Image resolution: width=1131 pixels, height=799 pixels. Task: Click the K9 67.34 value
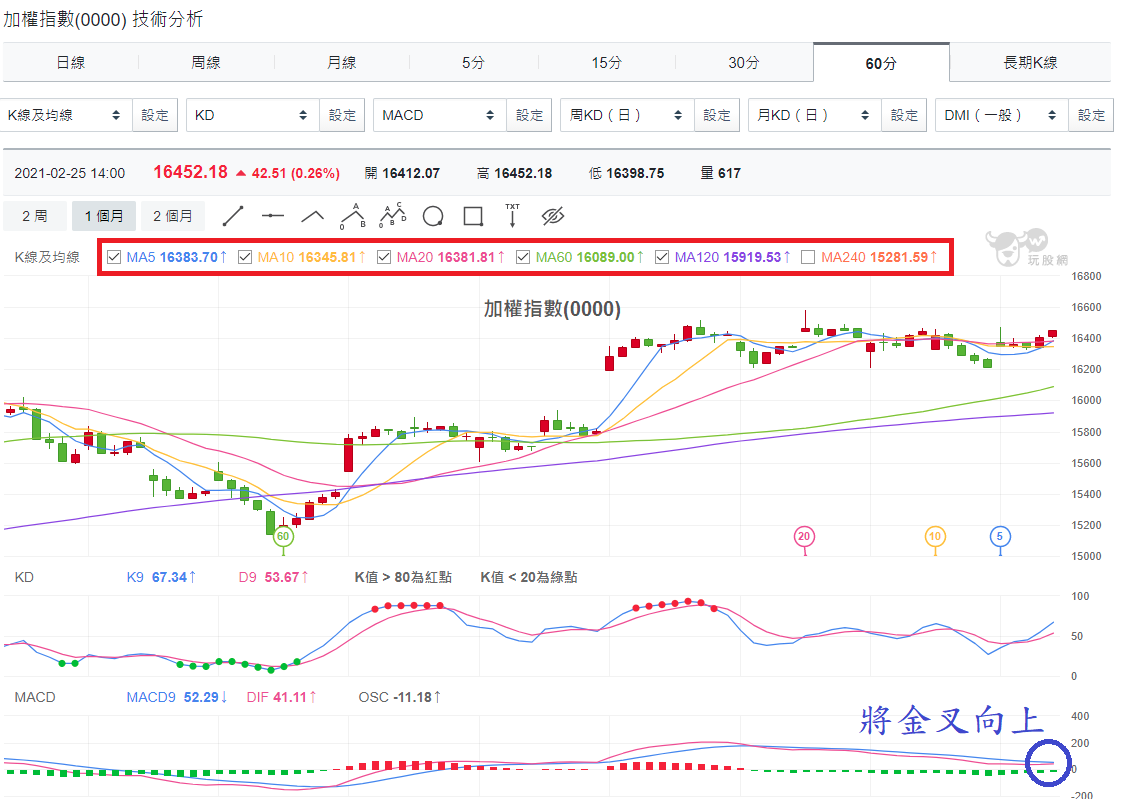point(161,577)
